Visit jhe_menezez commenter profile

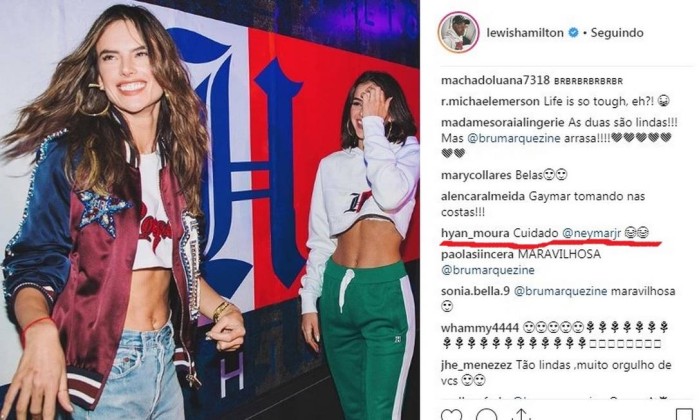(476, 365)
